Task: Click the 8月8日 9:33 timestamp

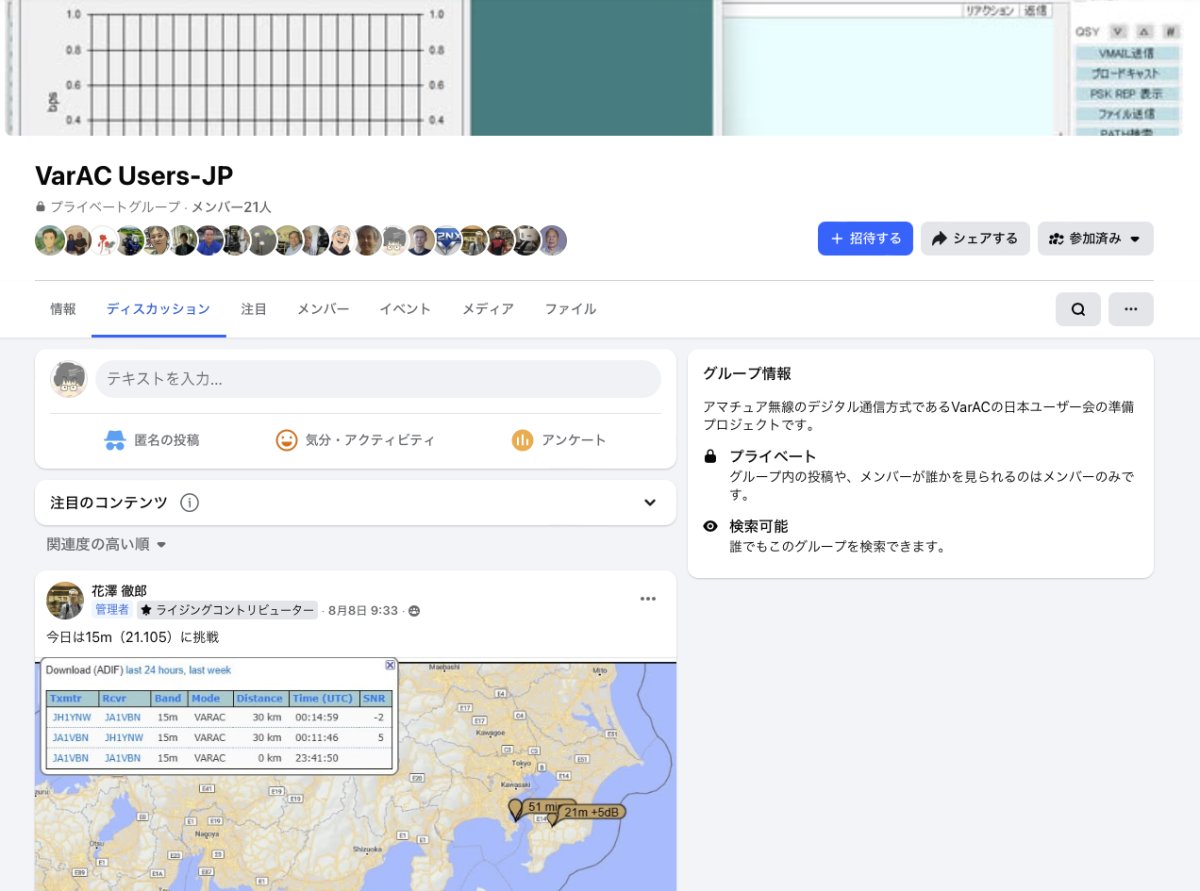Action: [x=363, y=610]
